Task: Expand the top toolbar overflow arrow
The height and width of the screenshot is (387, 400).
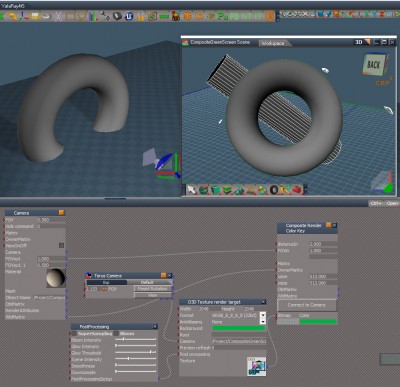Action: click(x=277, y=16)
